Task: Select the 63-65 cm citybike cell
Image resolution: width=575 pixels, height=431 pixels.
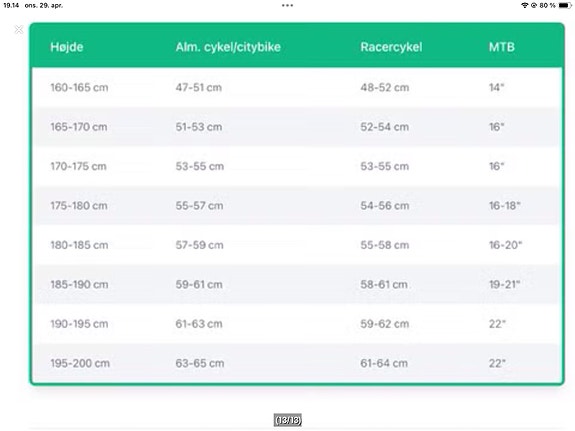Action: click(x=200, y=364)
